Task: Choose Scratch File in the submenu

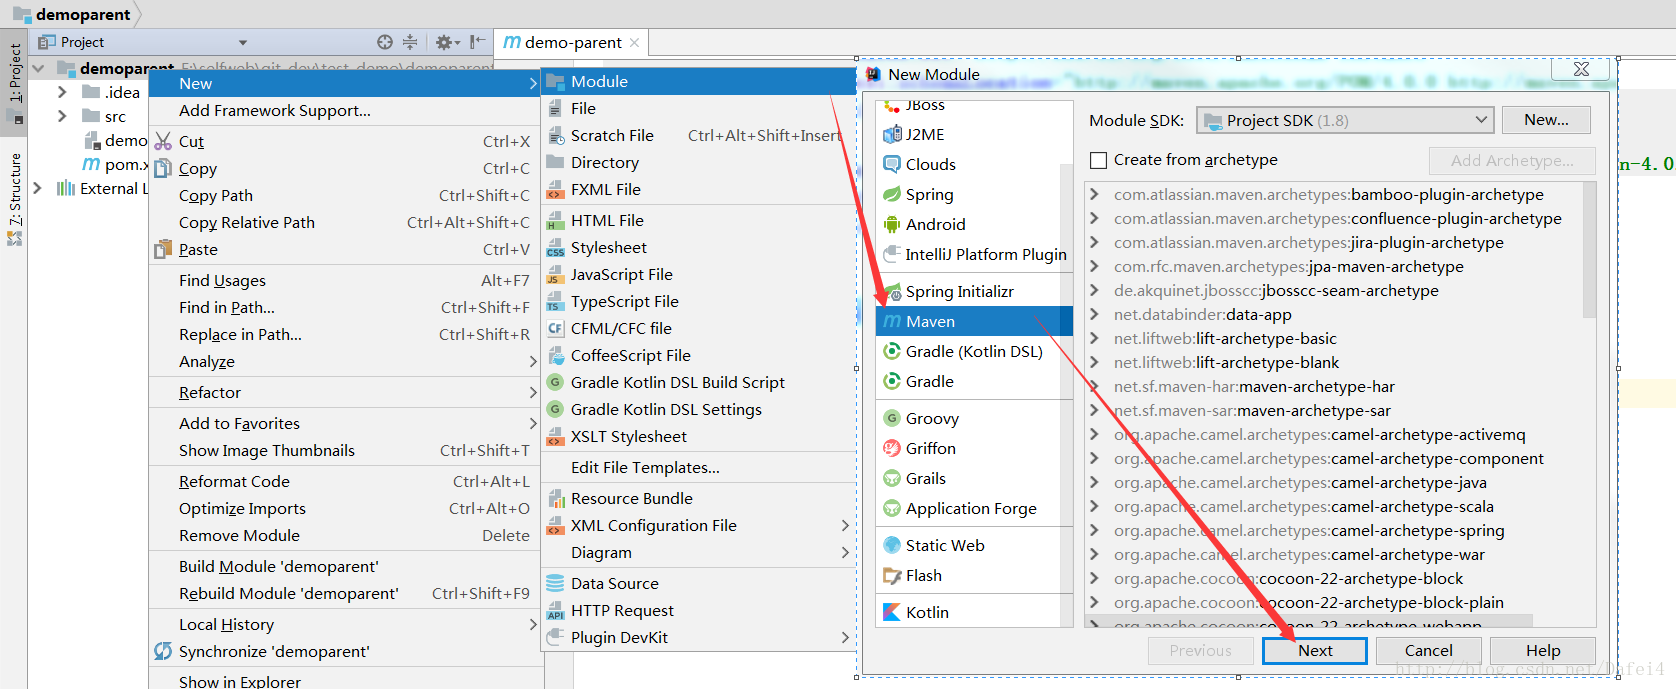Action: pos(699,135)
